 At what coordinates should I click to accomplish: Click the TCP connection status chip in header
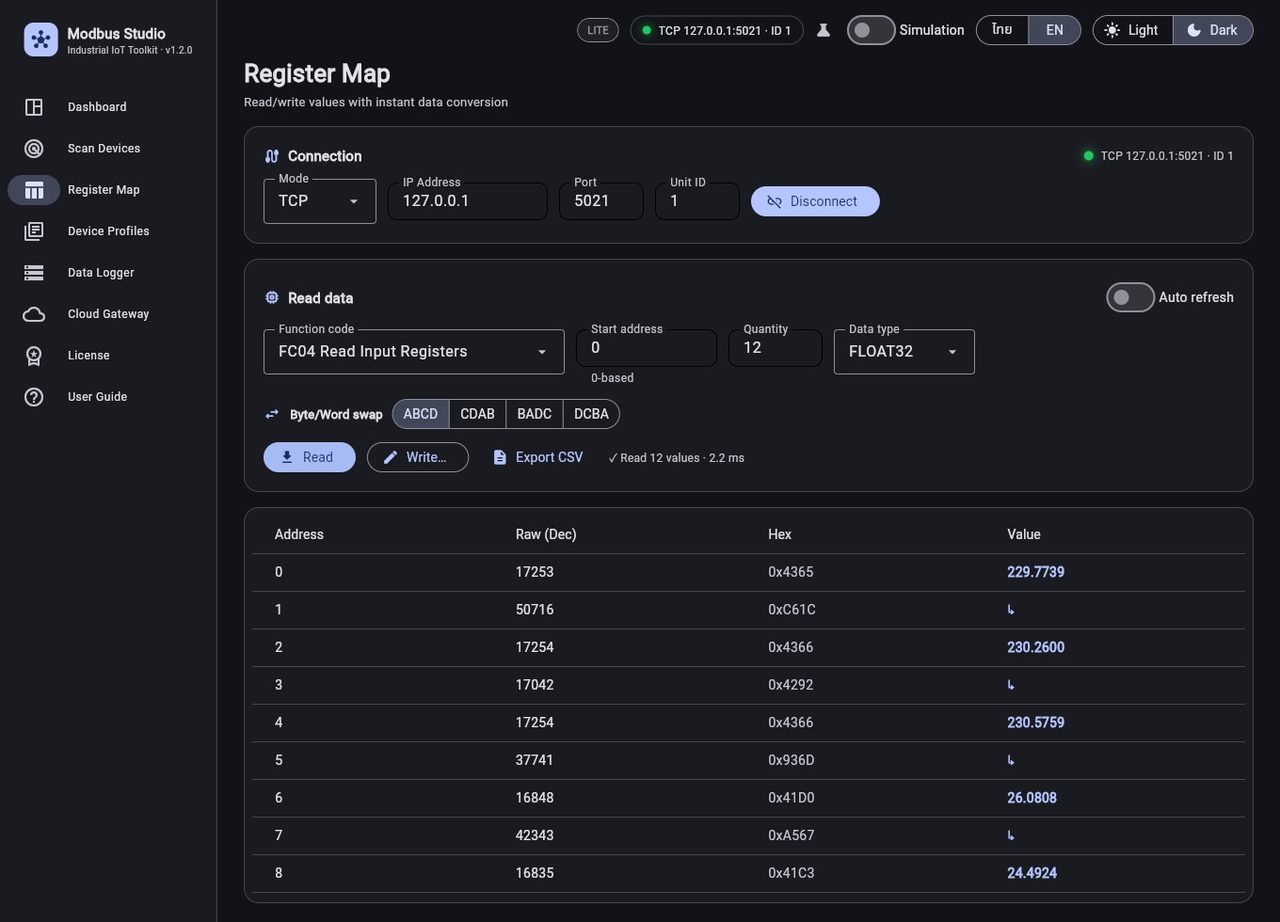pyautogui.click(x=716, y=30)
